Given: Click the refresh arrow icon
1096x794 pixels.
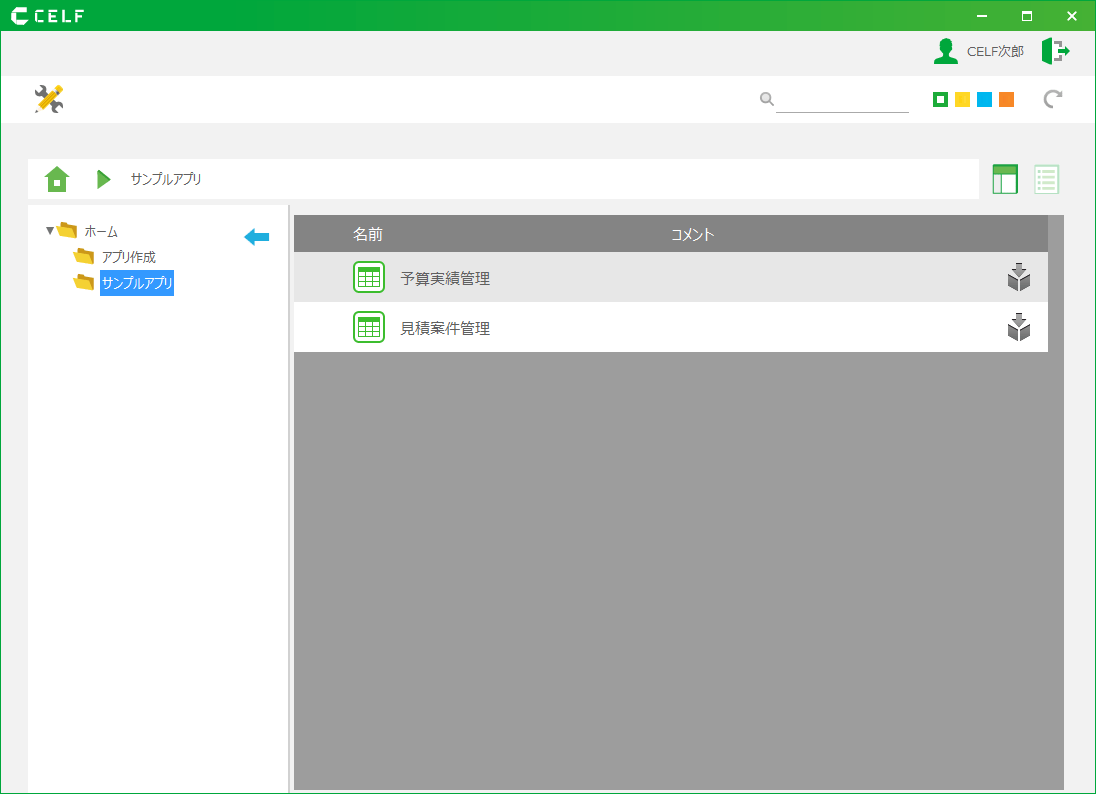Looking at the screenshot, I should click(1052, 99).
